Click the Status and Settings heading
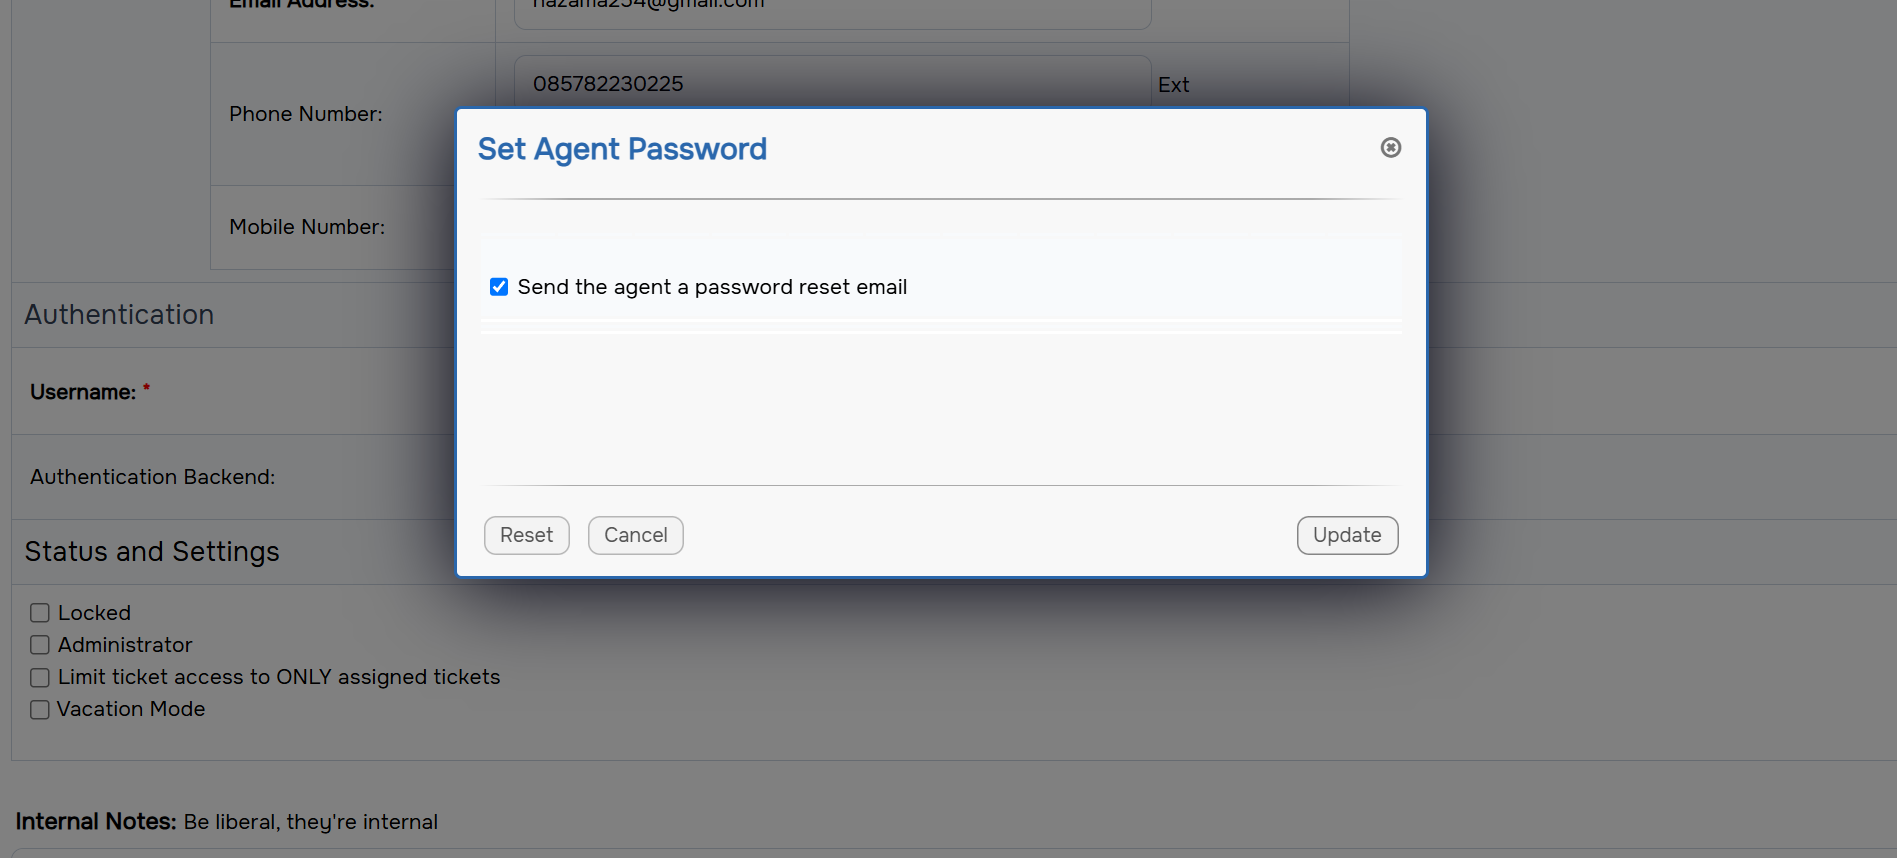The image size is (1897, 858). (152, 552)
